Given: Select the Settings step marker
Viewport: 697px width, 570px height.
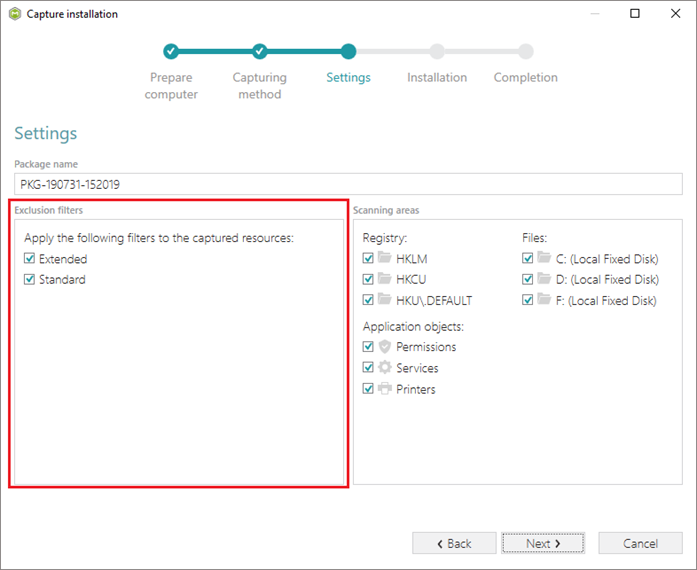Looking at the screenshot, I should (x=348, y=52).
